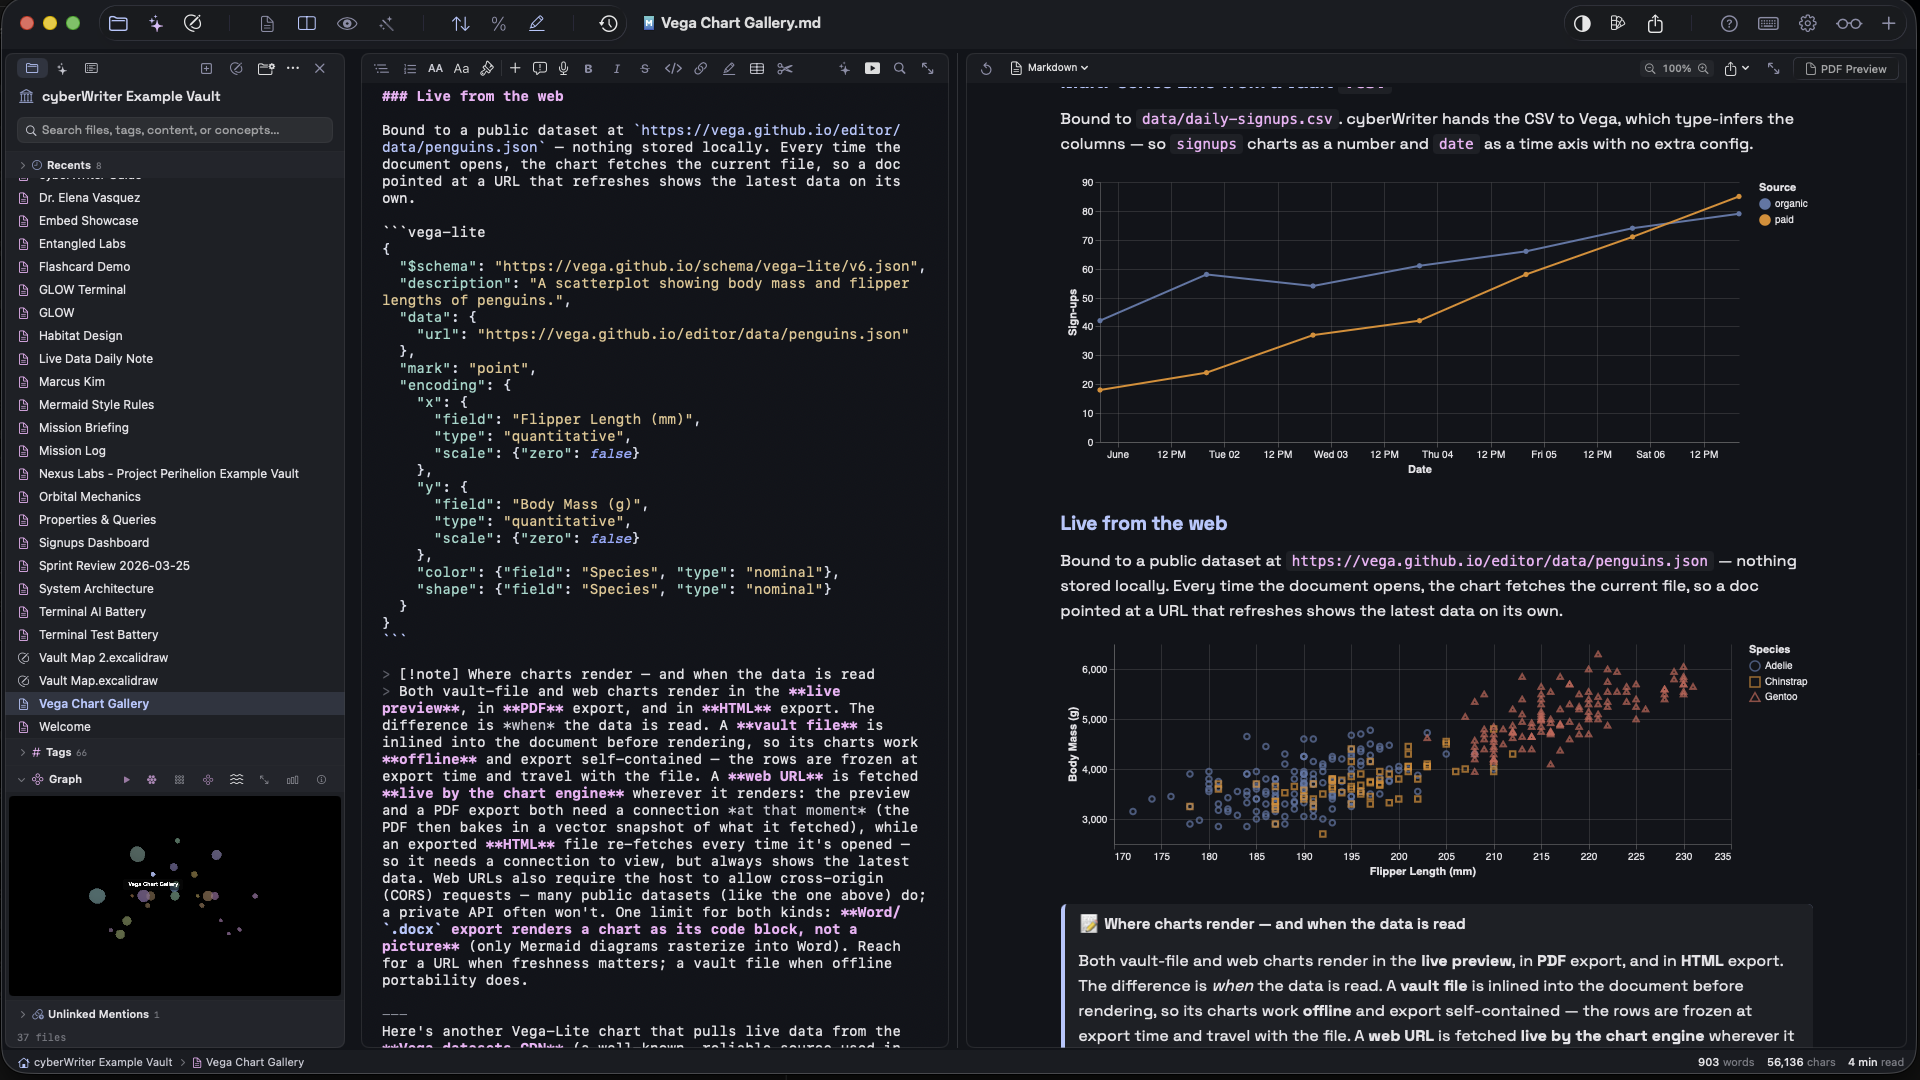Viewport: 1920px width, 1080px height.
Task: Create a new folder in sidebar
Action: (266, 69)
